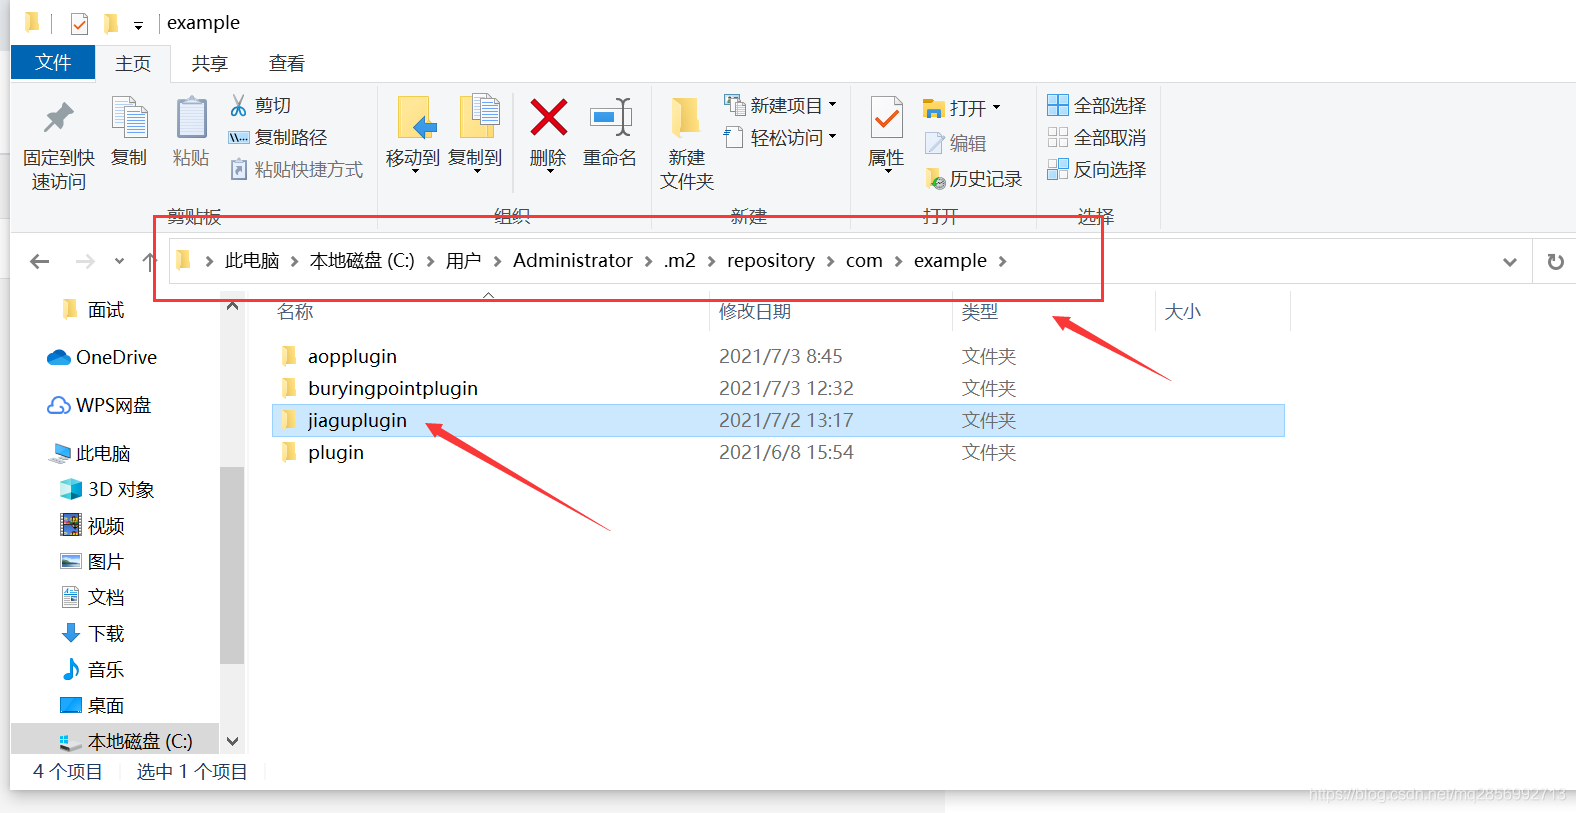This screenshot has height=813, width=1576.
Task: Select the buryingpointplugin folder
Action: (393, 388)
